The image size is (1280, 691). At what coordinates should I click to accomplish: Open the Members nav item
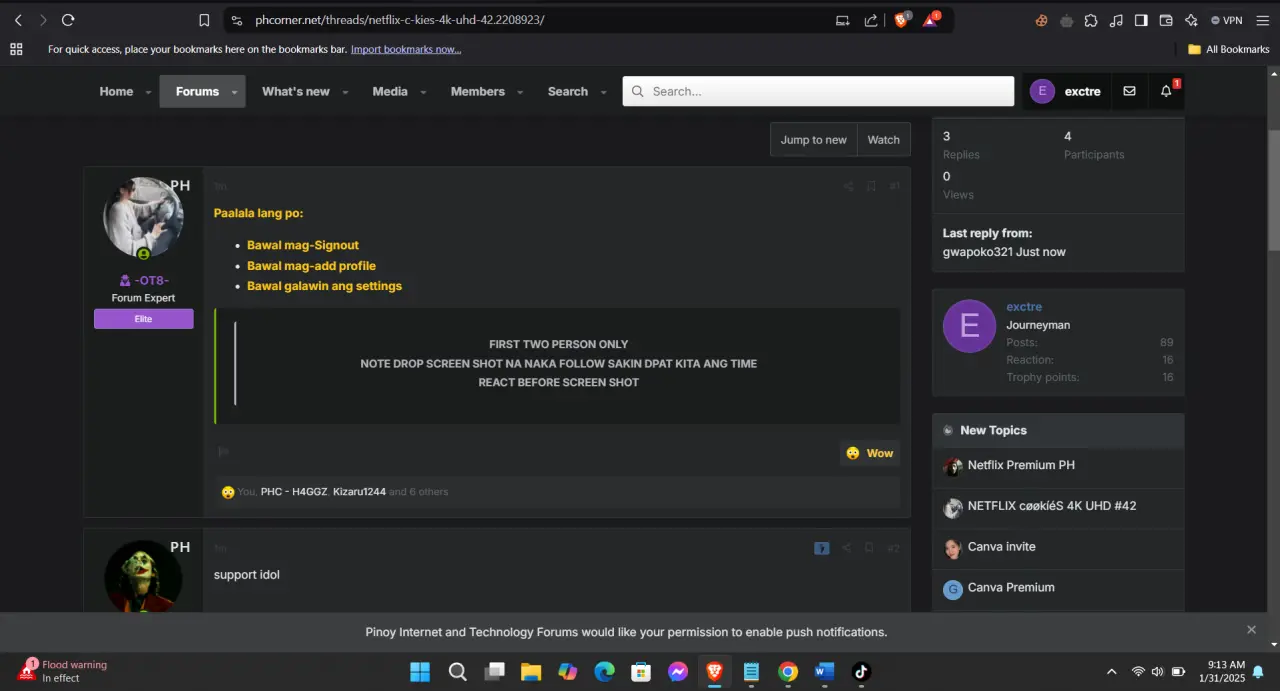tap(478, 91)
